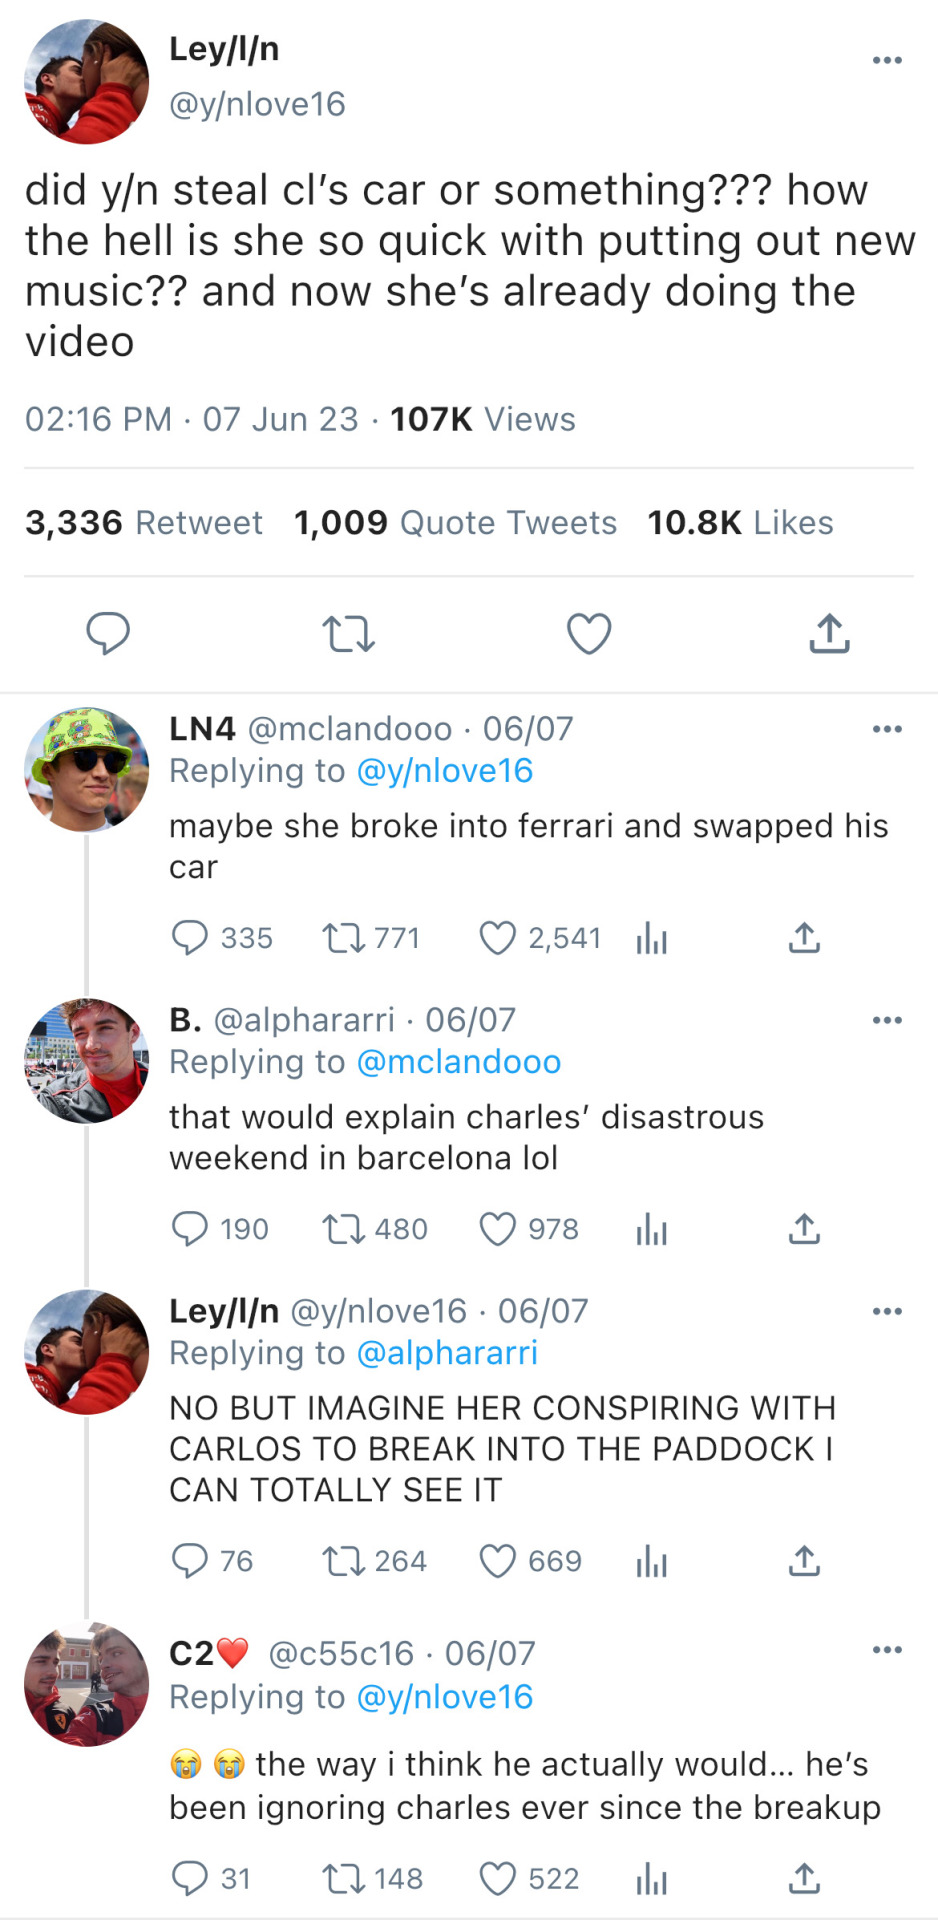Image resolution: width=938 pixels, height=1920 pixels.
Task: Open more options on main tweet
Action: [887, 60]
